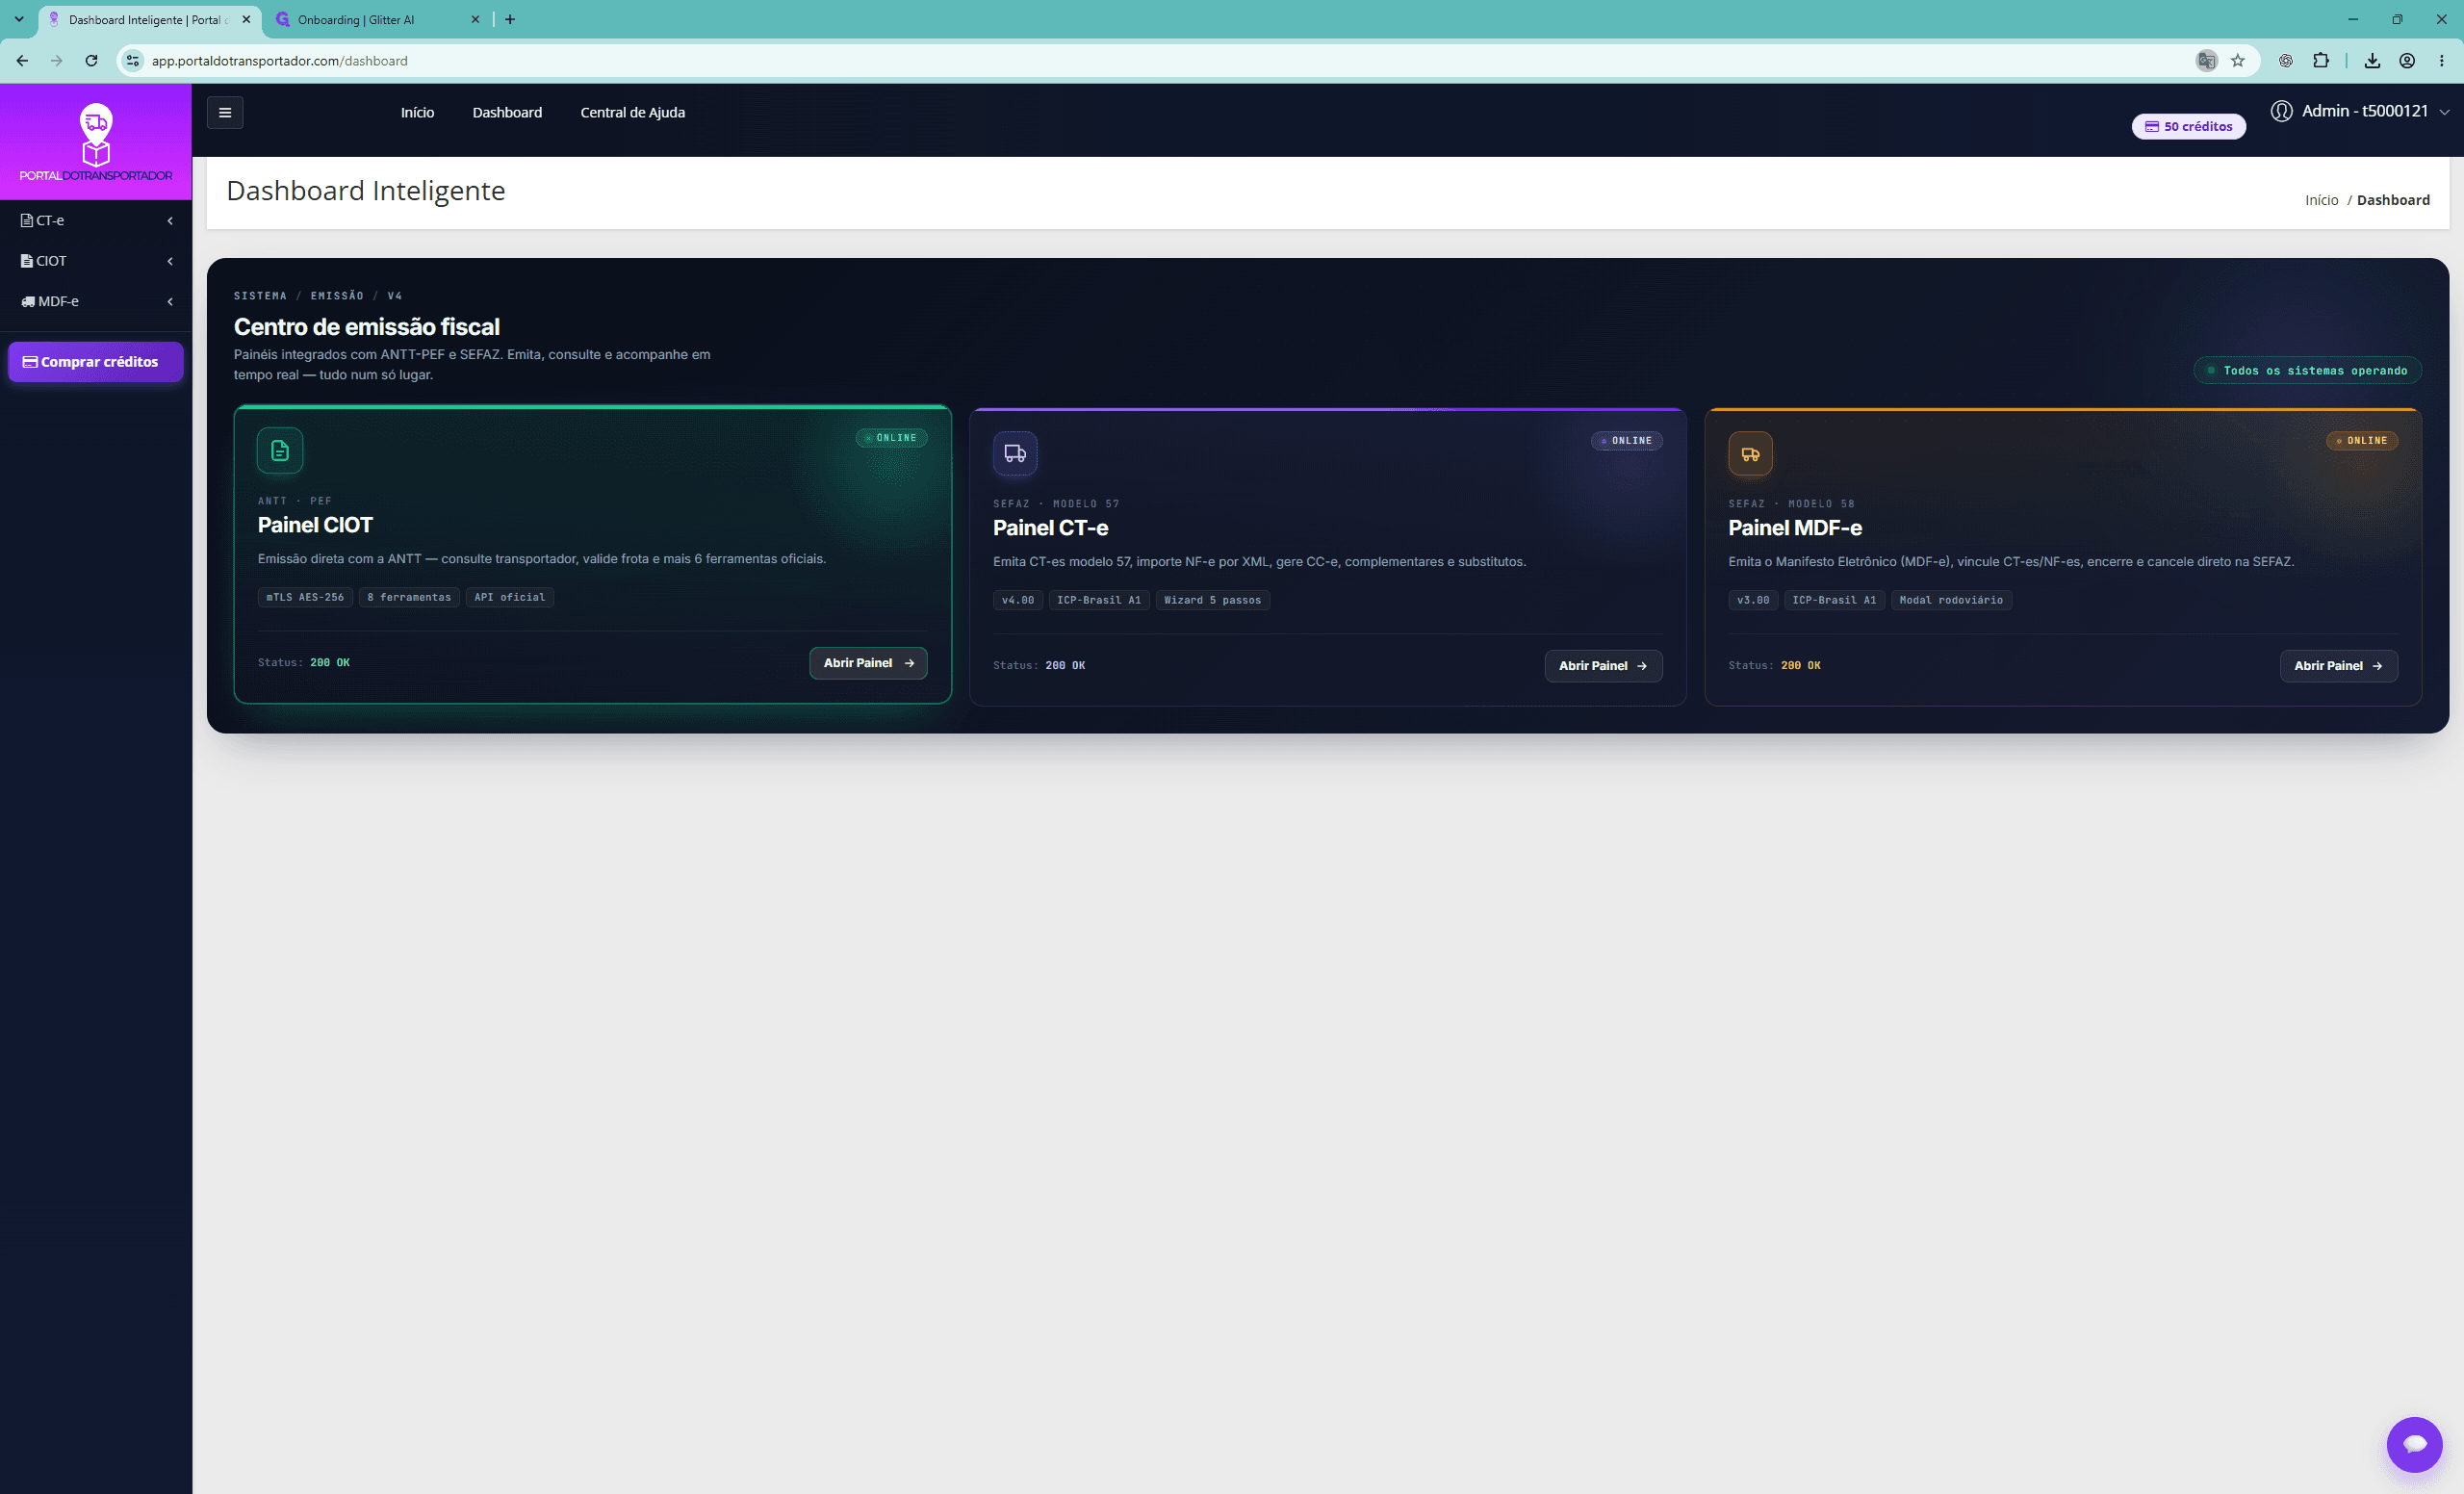Click the Painel CIOT title
The height and width of the screenshot is (1494, 2464).
pyautogui.click(x=315, y=526)
